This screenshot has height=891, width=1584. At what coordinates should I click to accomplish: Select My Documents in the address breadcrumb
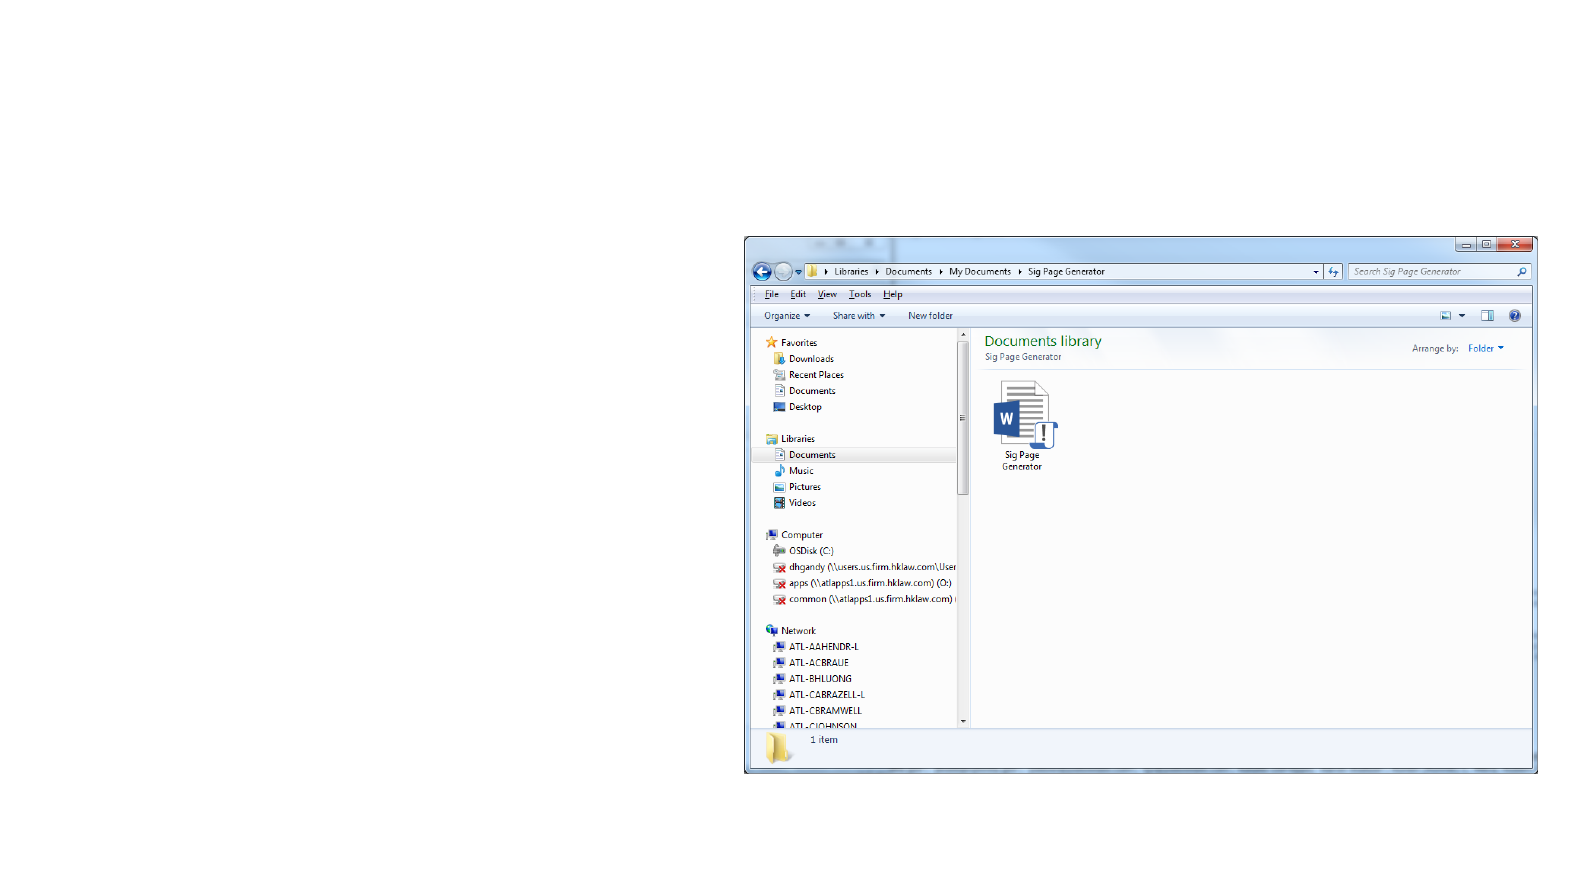point(980,272)
